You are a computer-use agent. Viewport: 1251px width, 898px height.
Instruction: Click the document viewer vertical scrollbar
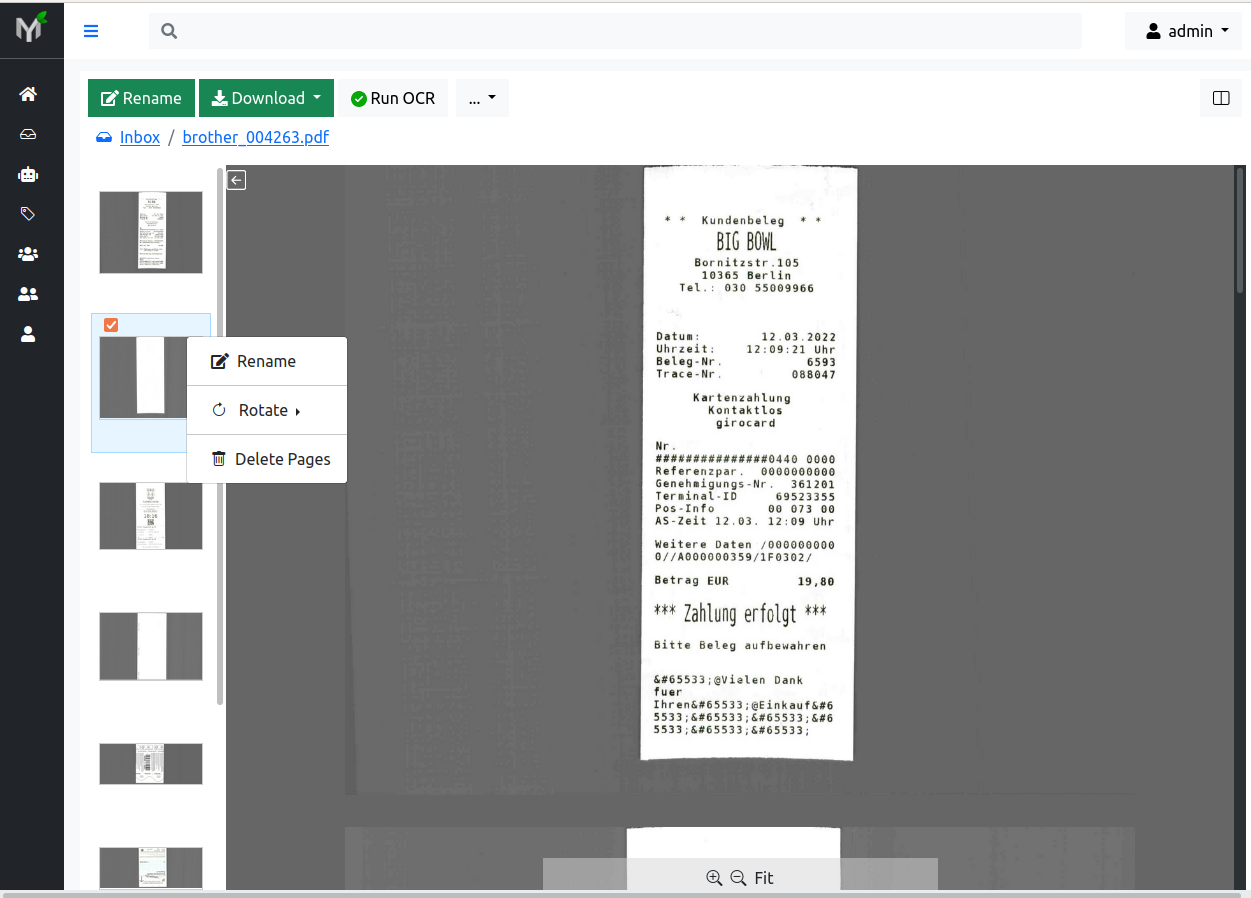pos(1241,228)
